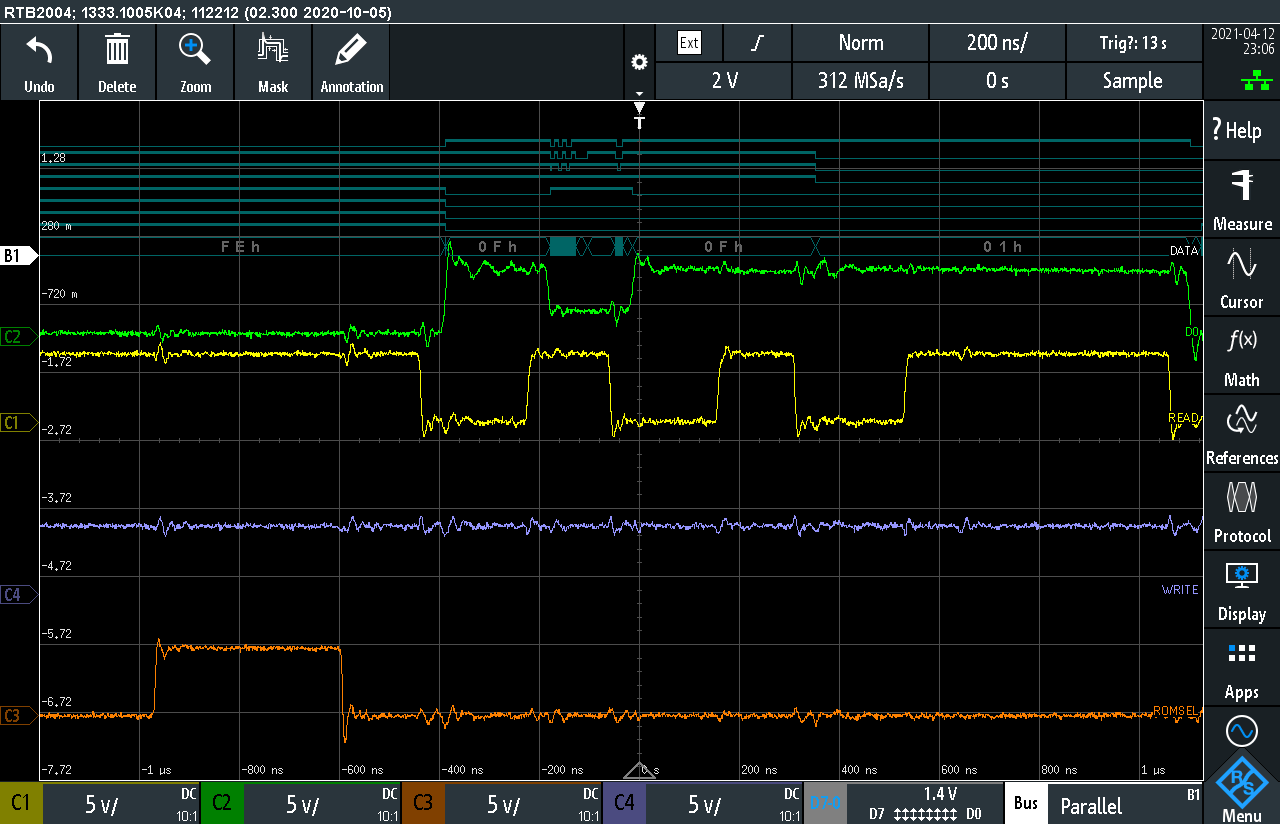Toggle channel C3 on the bottom bar
Viewport: 1280px width, 824px height.
point(422,803)
